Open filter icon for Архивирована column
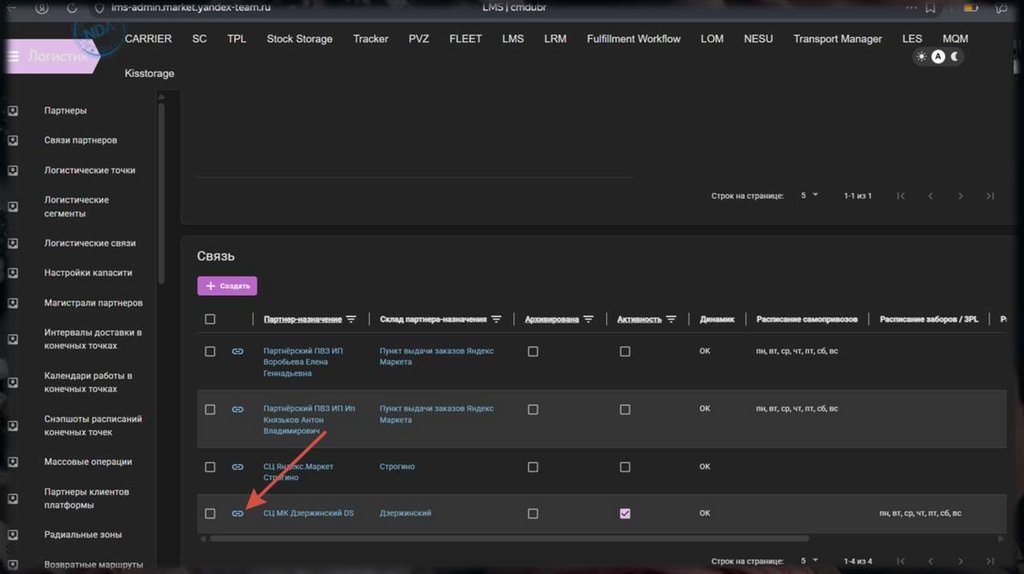Screen dimensions: 1024x574 pyautogui.click(x=588, y=320)
